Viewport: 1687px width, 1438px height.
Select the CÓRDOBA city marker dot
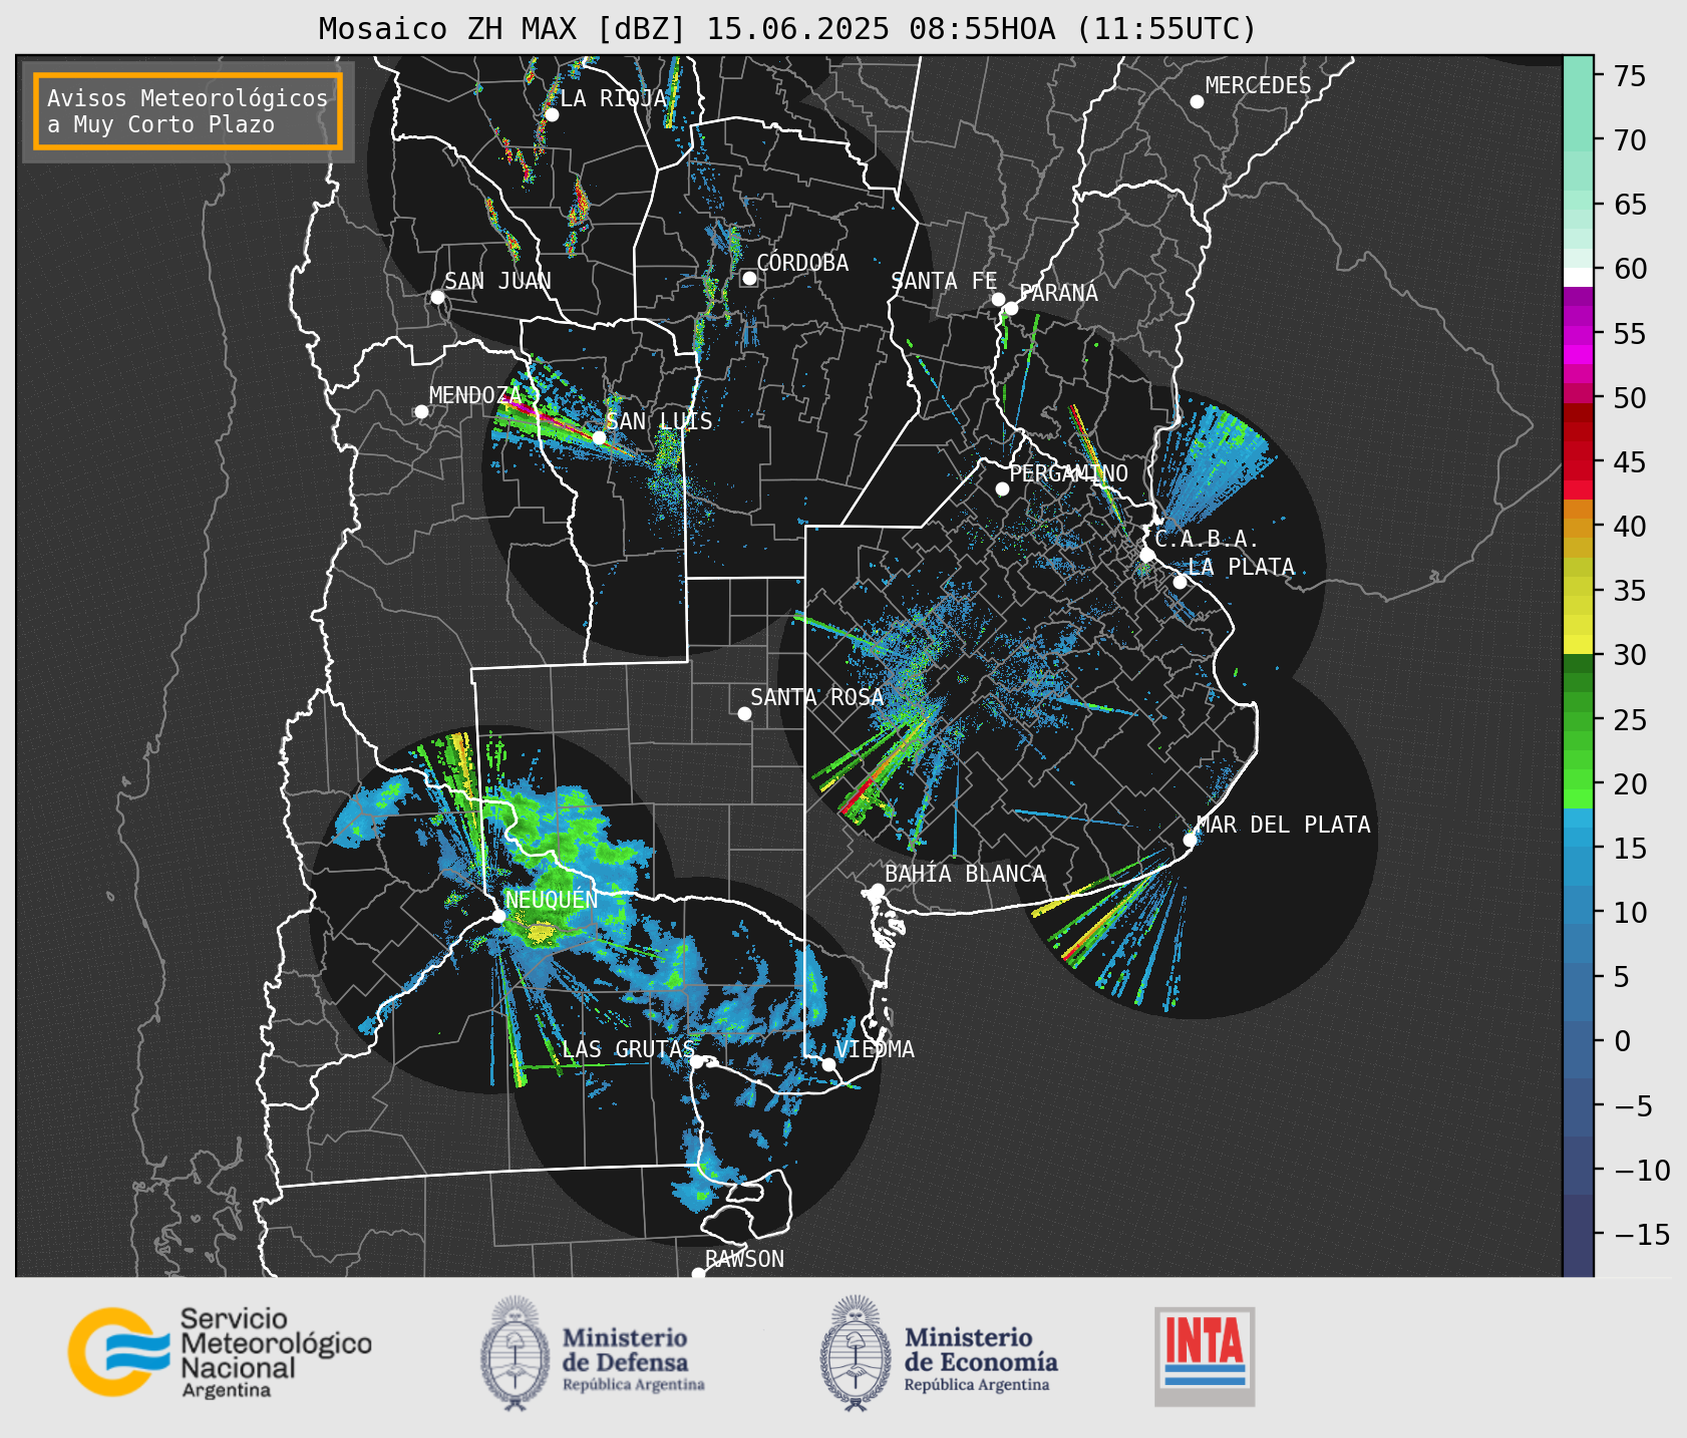point(749,278)
